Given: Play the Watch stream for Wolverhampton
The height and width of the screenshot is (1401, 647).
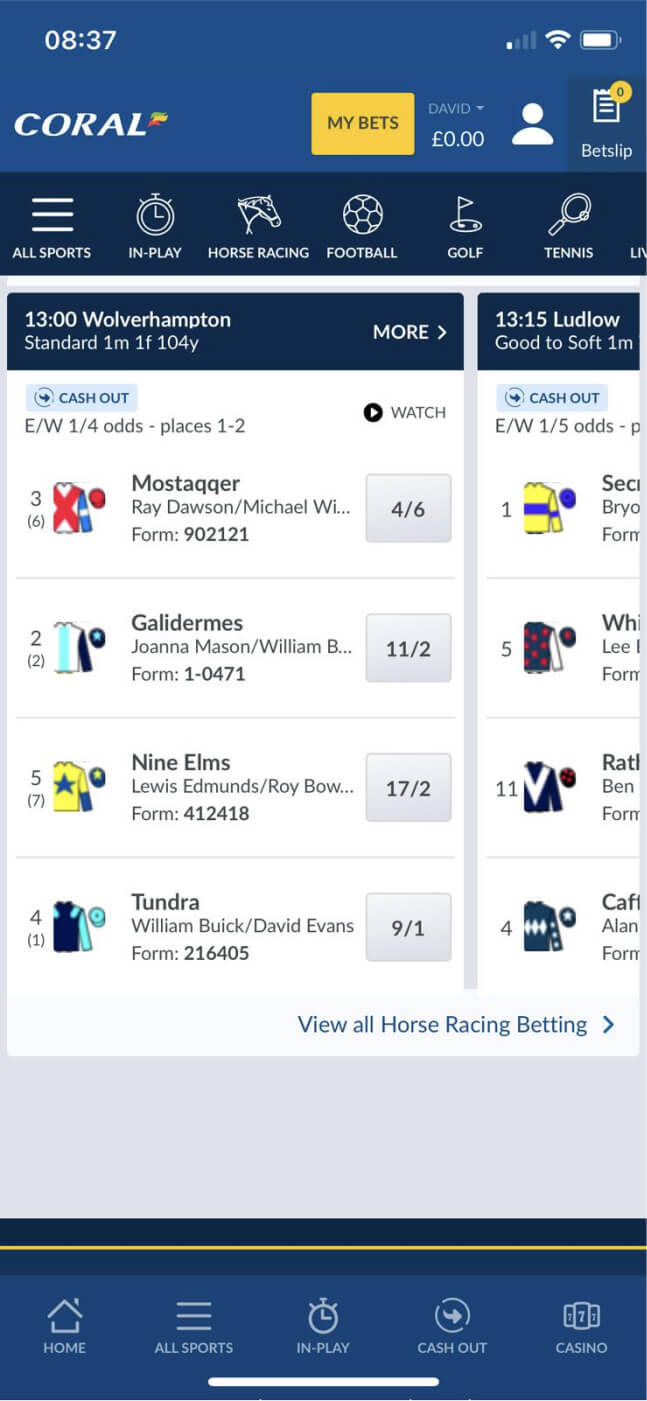Looking at the screenshot, I should click(x=404, y=412).
